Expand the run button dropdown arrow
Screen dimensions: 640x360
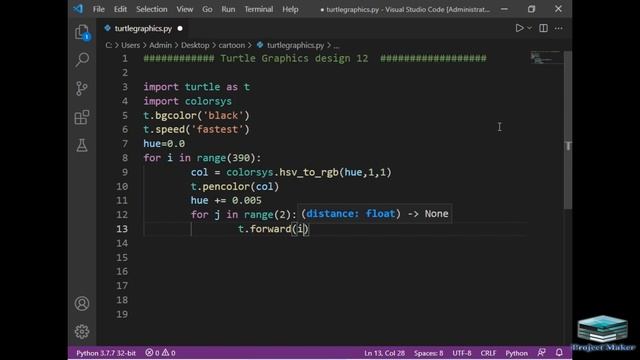point(529,28)
